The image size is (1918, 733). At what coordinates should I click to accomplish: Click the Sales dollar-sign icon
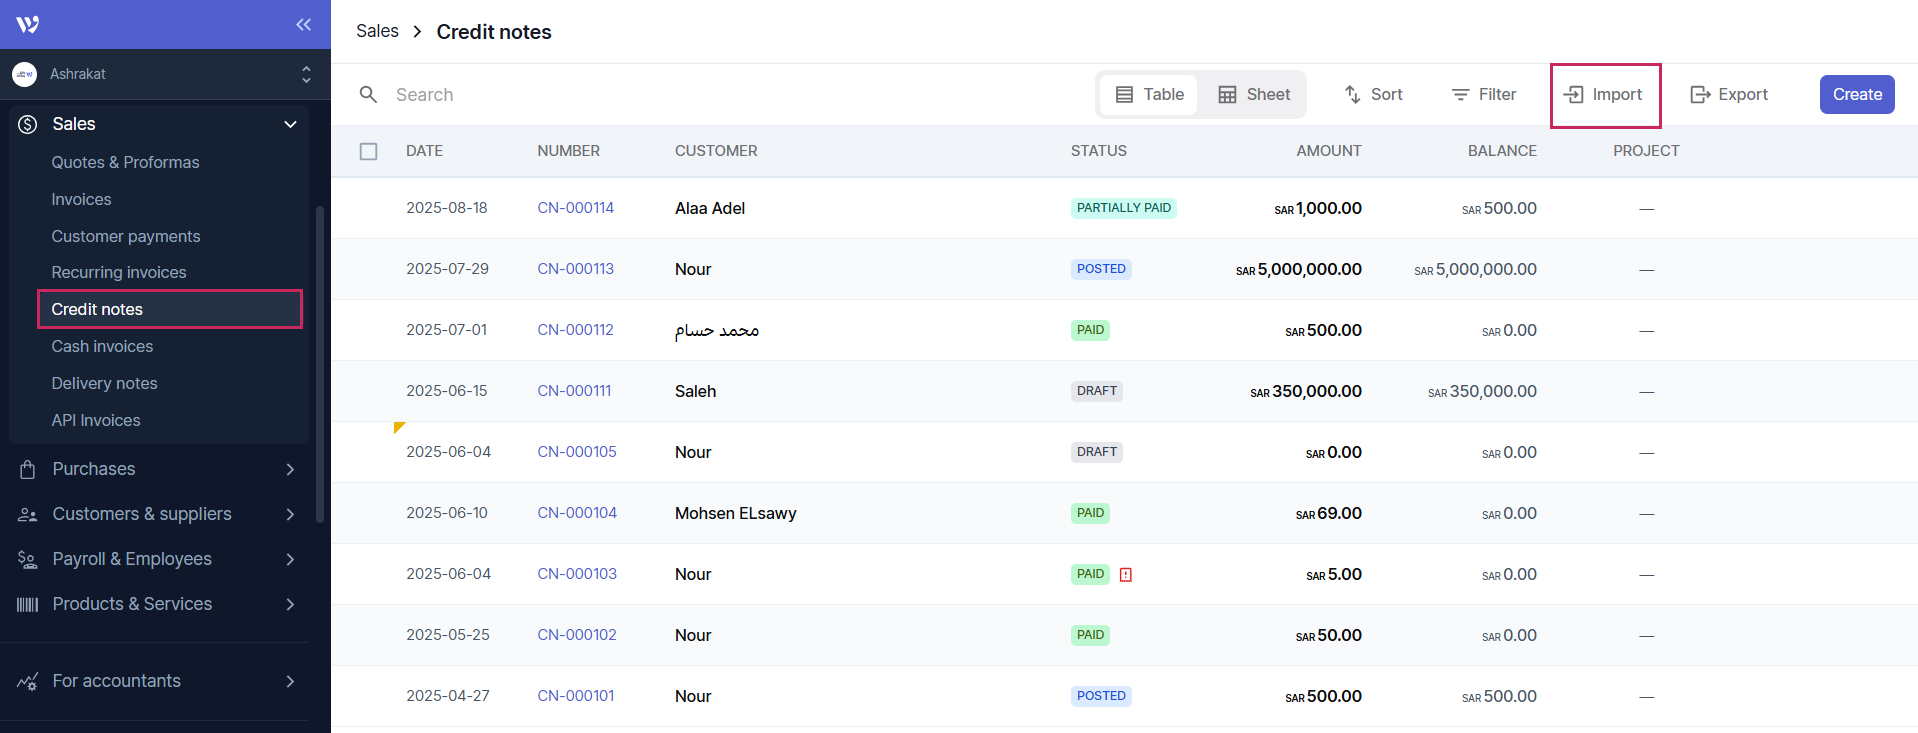point(28,124)
